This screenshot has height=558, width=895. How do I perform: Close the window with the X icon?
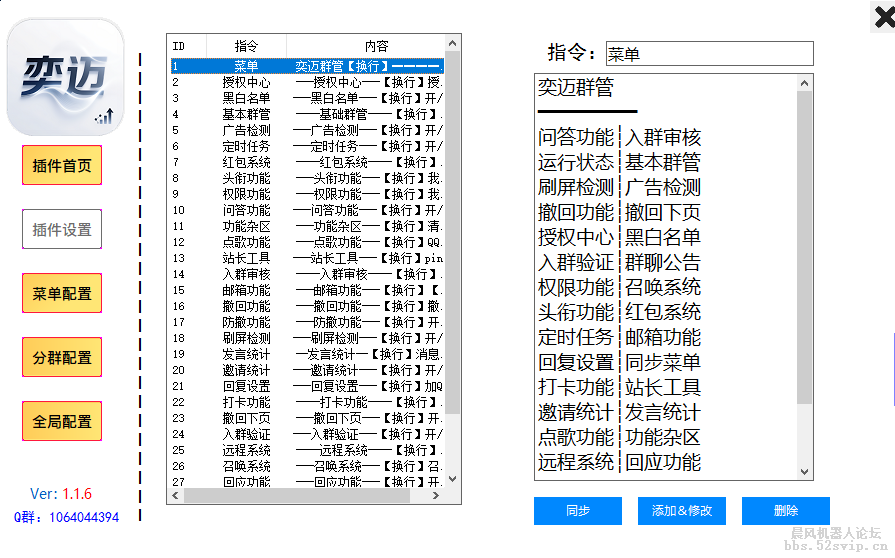(x=884, y=16)
